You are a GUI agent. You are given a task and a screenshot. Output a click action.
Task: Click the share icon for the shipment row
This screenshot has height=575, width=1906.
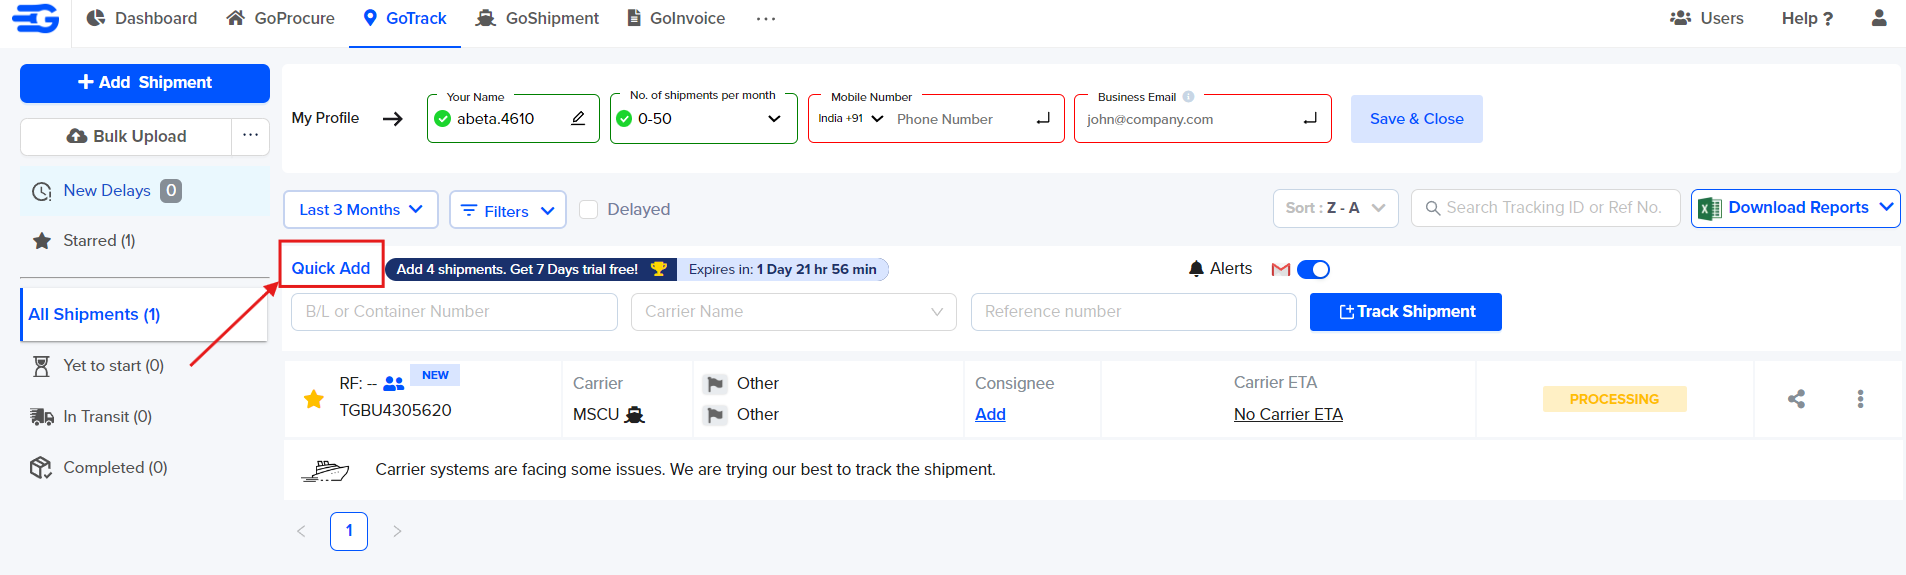1796,399
